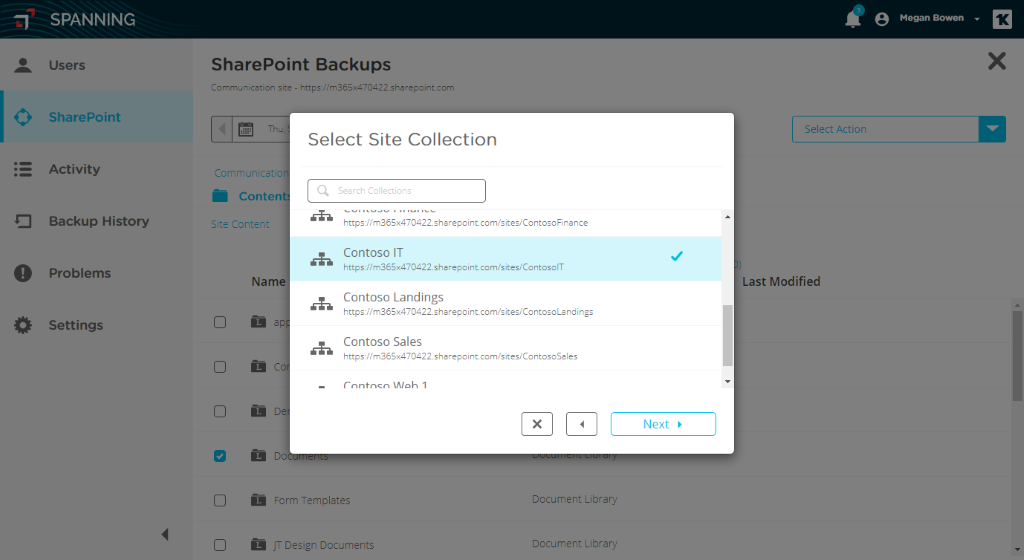Select the Contoso Landings site collection
This screenshot has height=560, width=1024.
pos(505,303)
